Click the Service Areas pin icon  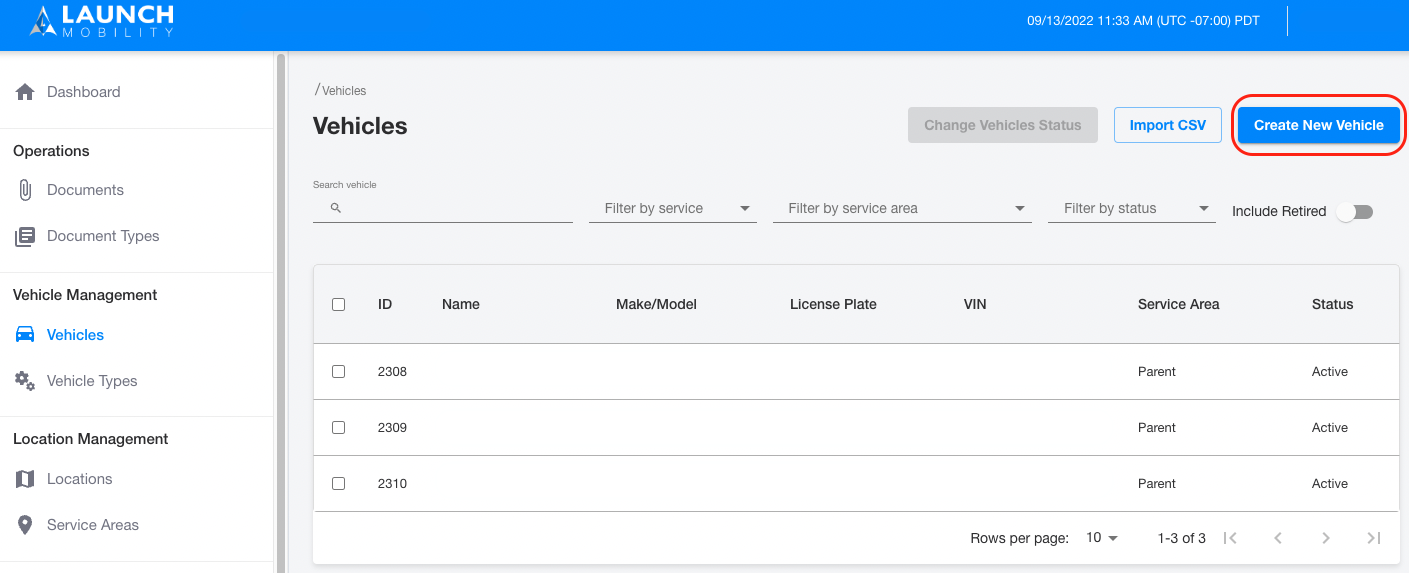(25, 525)
